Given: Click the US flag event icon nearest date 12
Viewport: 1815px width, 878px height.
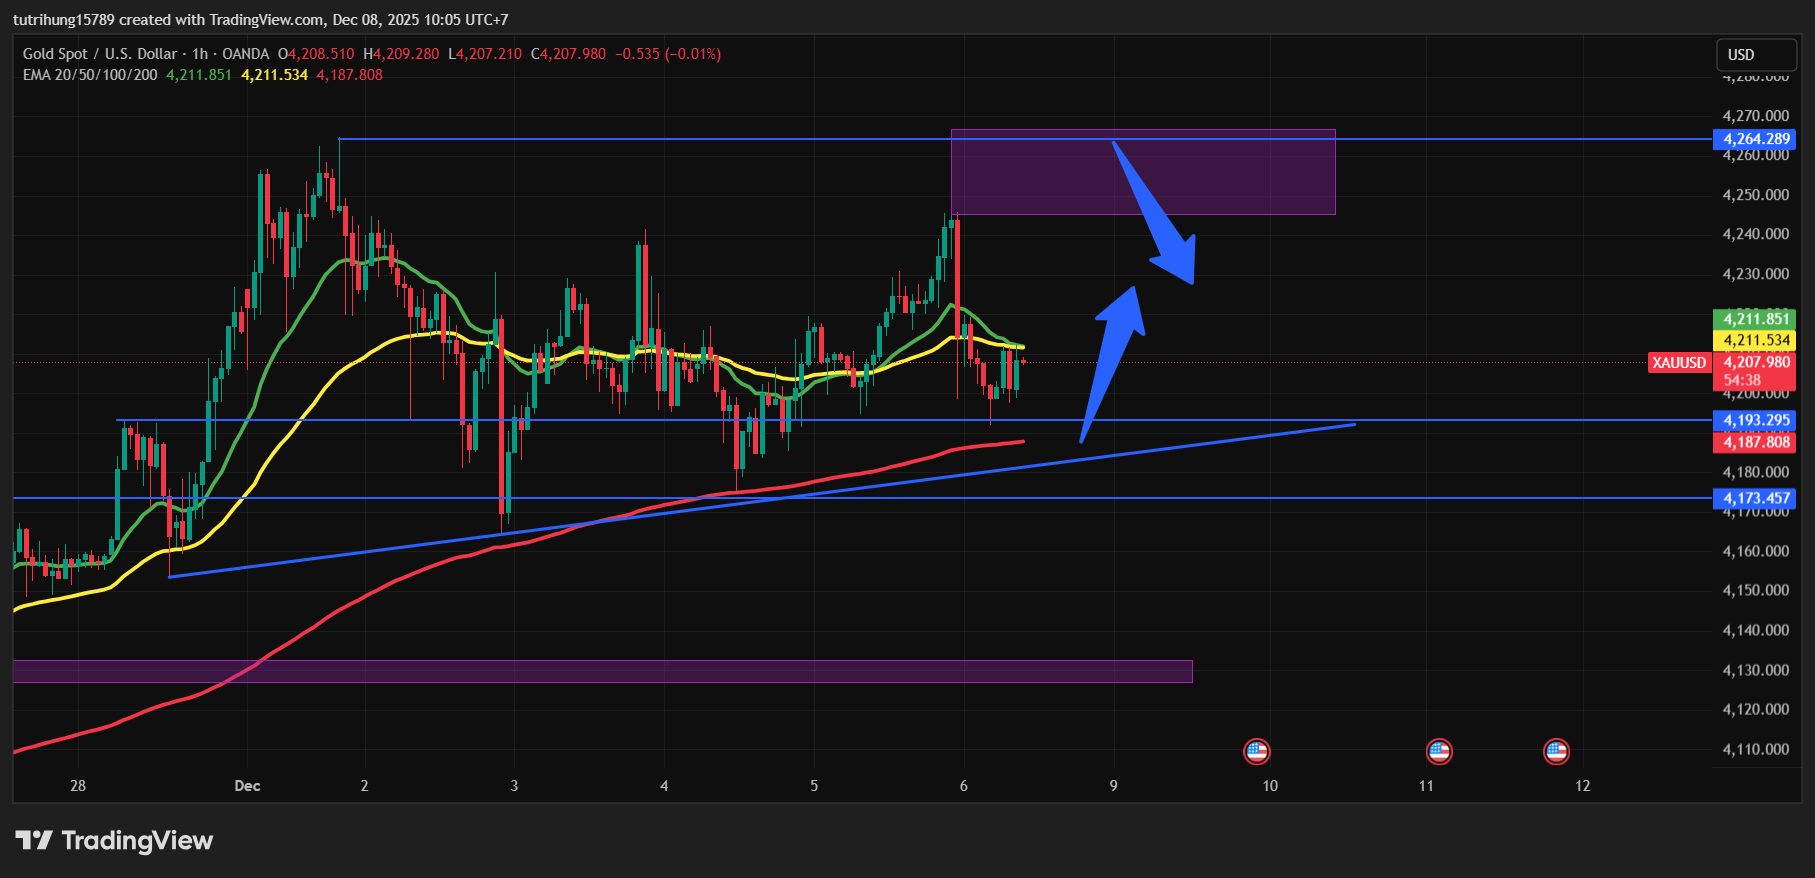Looking at the screenshot, I should tap(1556, 751).
